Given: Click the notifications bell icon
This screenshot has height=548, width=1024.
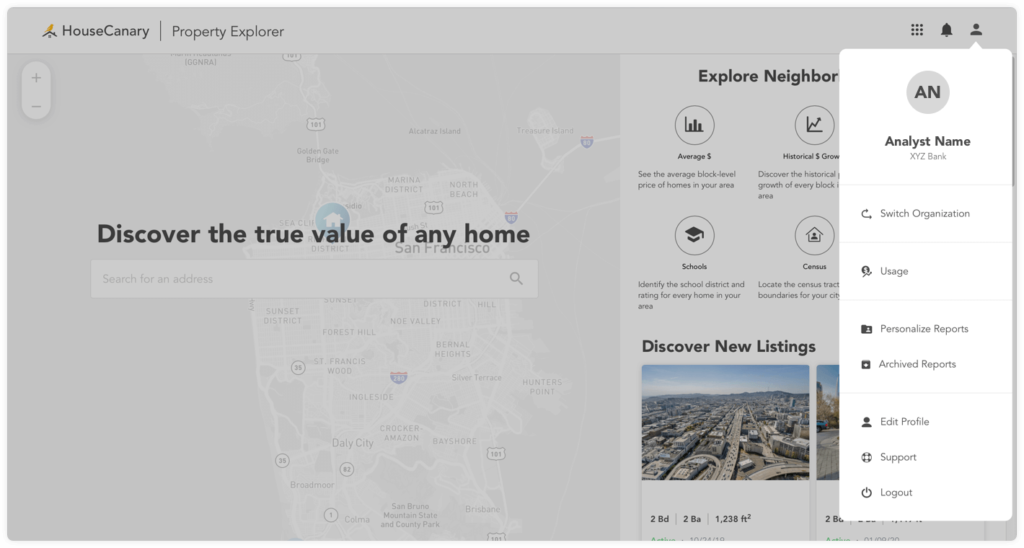Looking at the screenshot, I should (x=946, y=30).
